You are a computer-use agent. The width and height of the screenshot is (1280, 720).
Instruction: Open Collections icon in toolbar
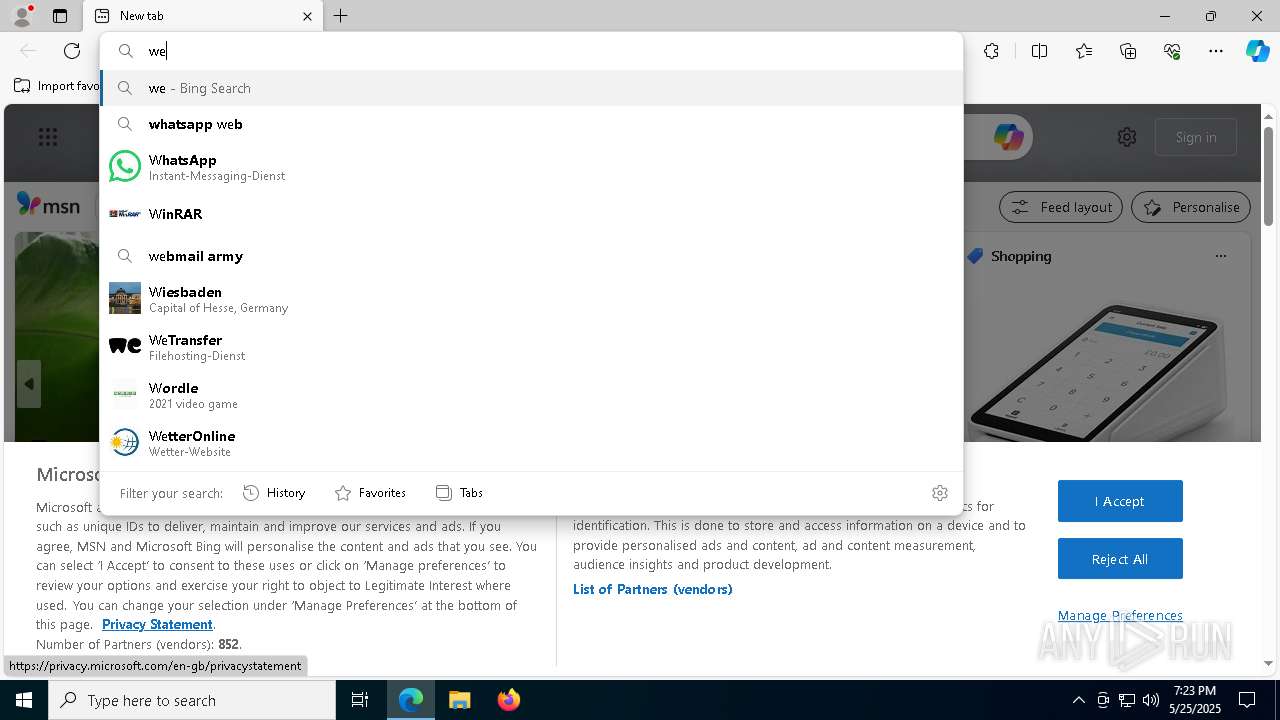pos(1128,51)
